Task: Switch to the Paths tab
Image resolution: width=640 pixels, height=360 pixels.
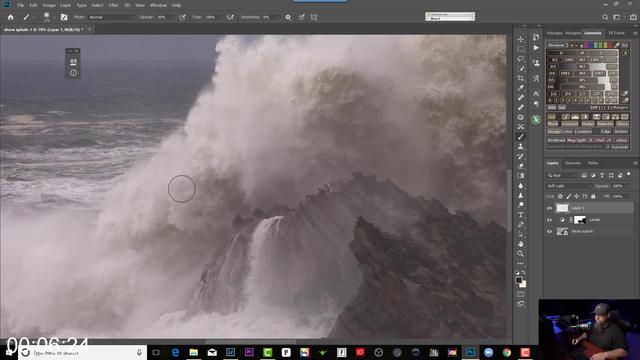Action: pos(593,163)
